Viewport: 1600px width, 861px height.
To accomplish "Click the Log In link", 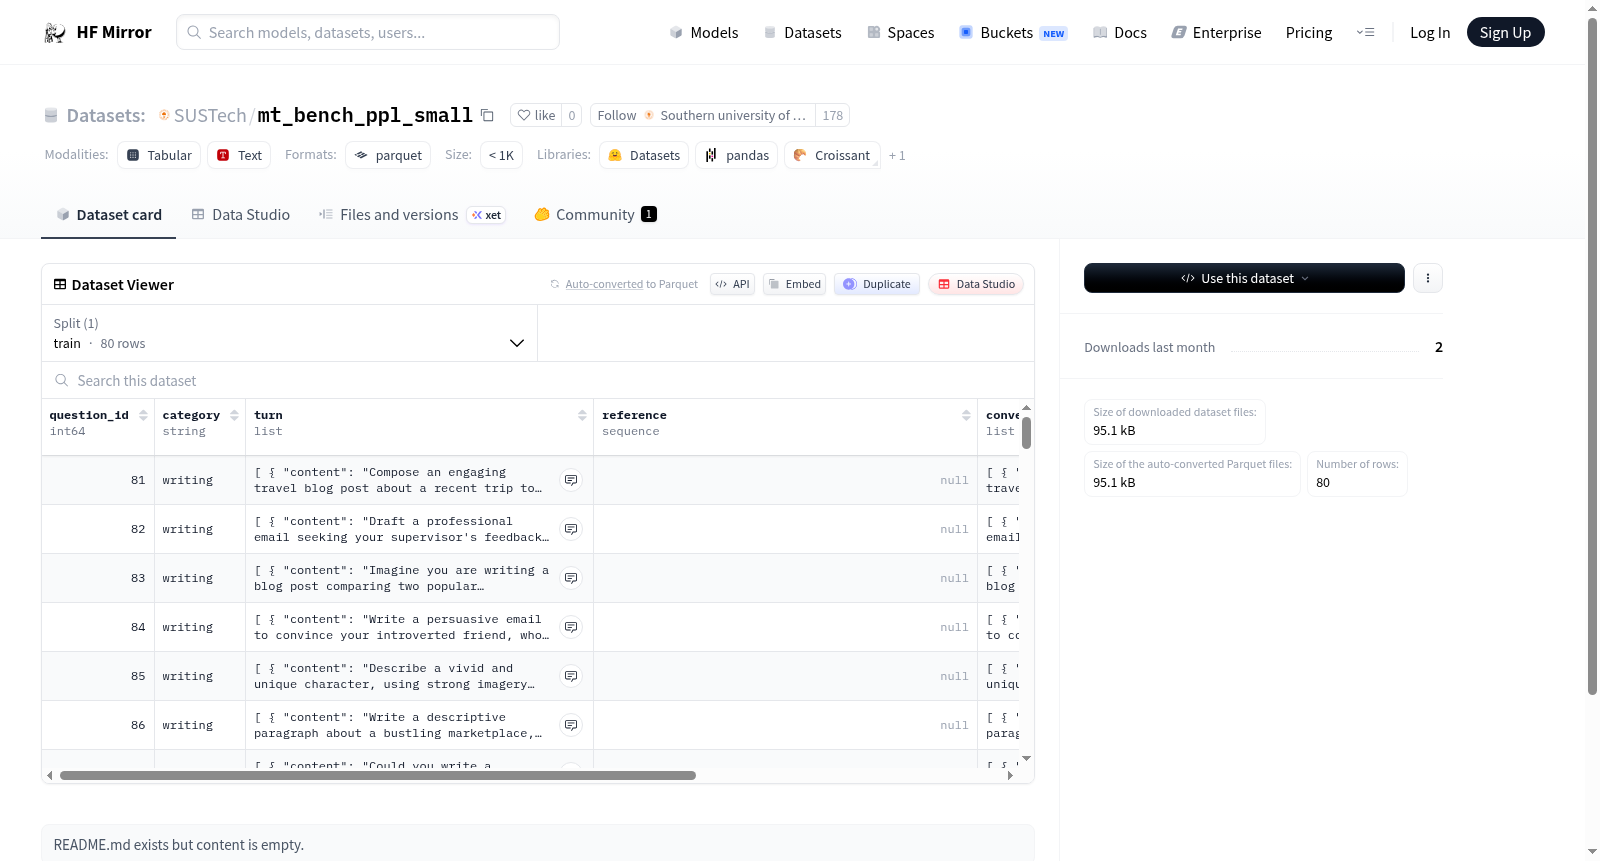I will 1430,33.
